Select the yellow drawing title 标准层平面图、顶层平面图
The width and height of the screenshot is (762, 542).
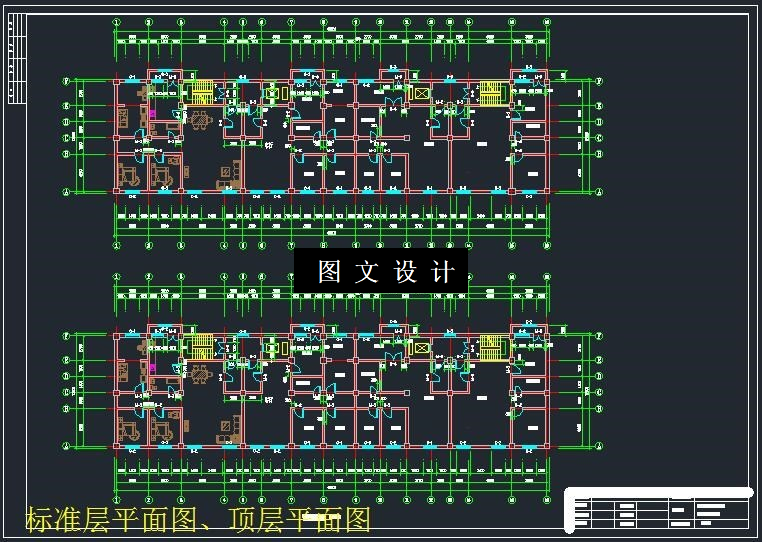[198, 519]
